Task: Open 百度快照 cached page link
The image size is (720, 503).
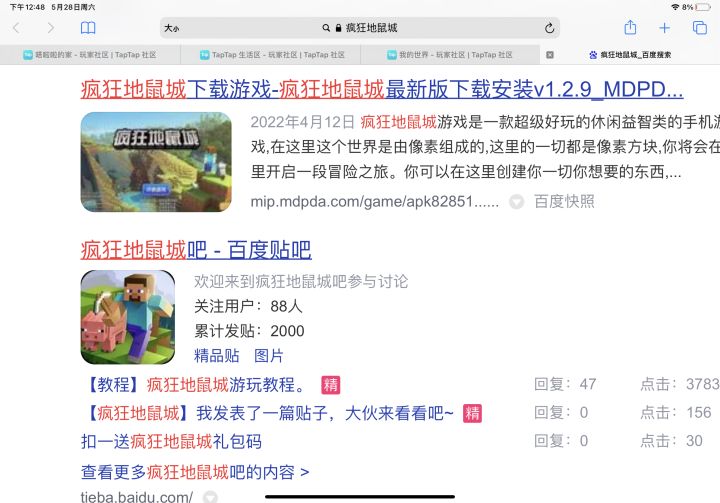Action: coord(564,202)
